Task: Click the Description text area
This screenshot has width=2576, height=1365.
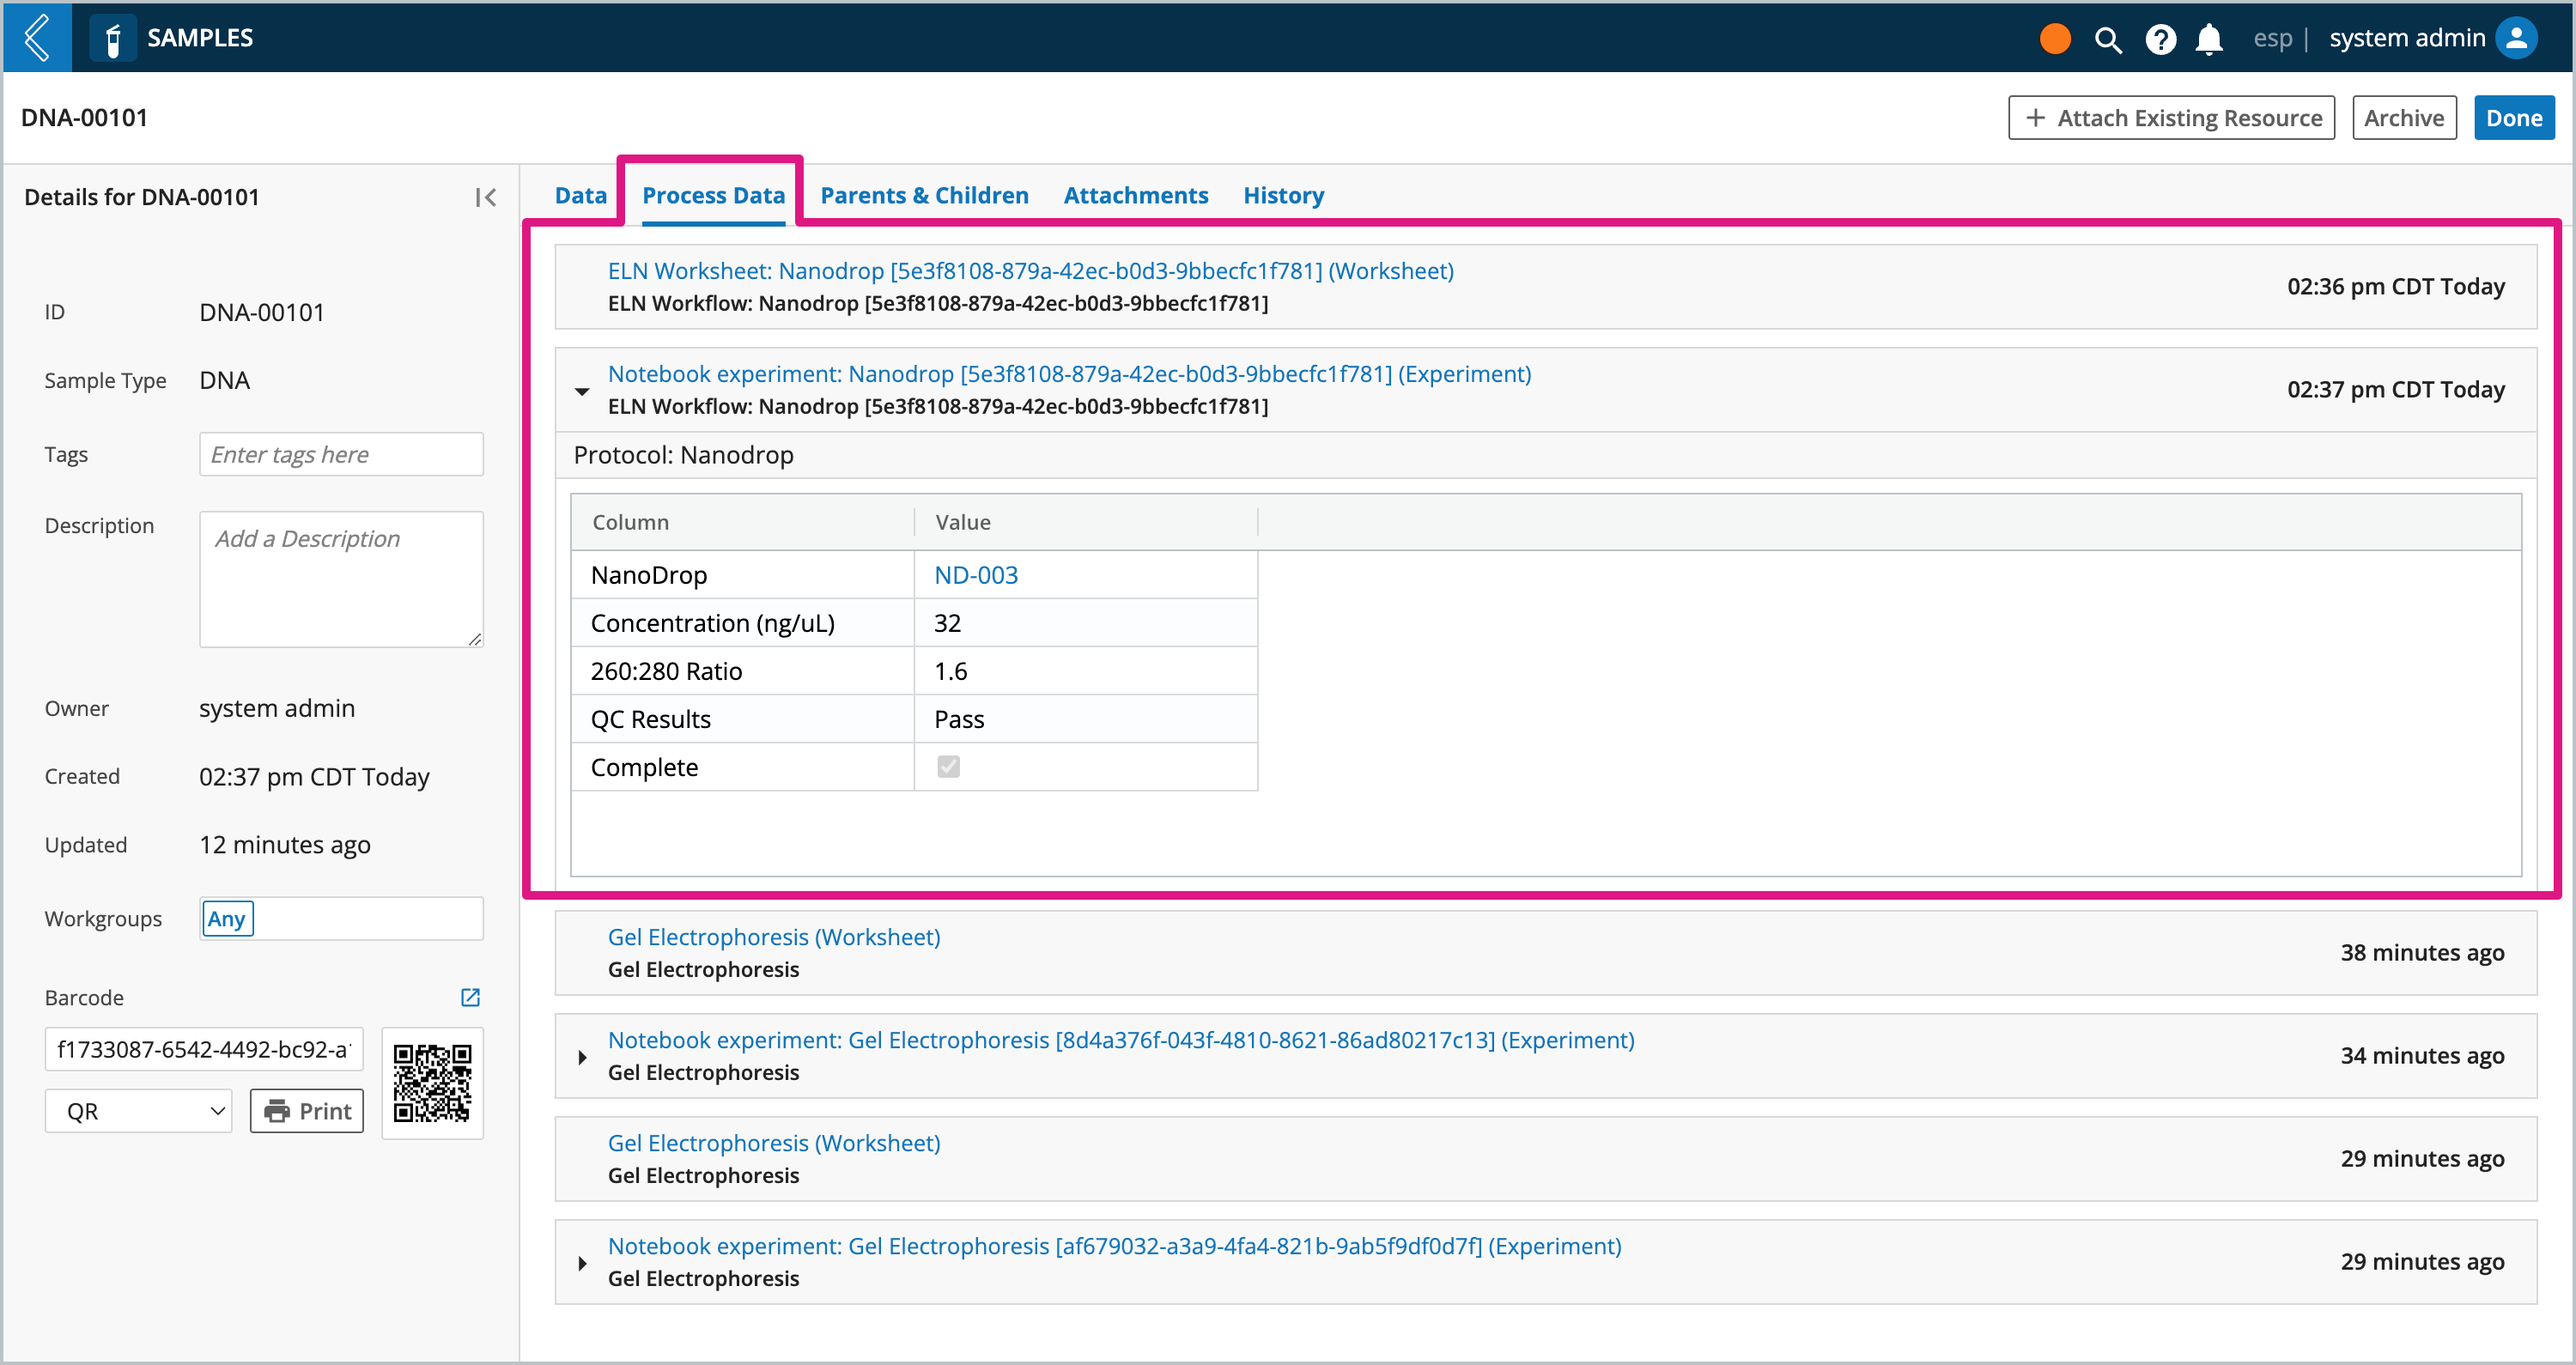Action: pos(341,579)
